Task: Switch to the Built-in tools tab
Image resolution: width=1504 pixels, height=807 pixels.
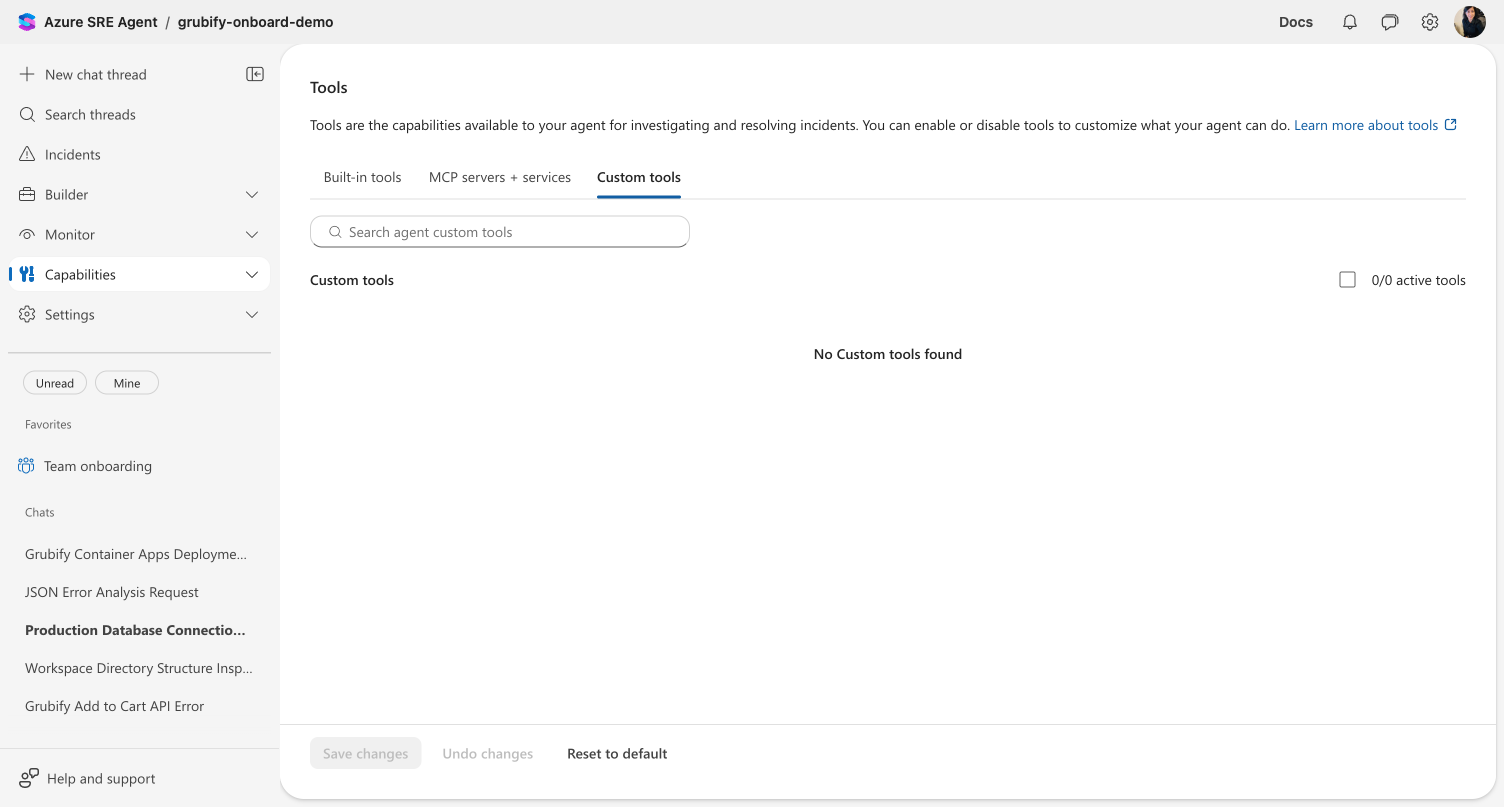Action: pyautogui.click(x=362, y=177)
